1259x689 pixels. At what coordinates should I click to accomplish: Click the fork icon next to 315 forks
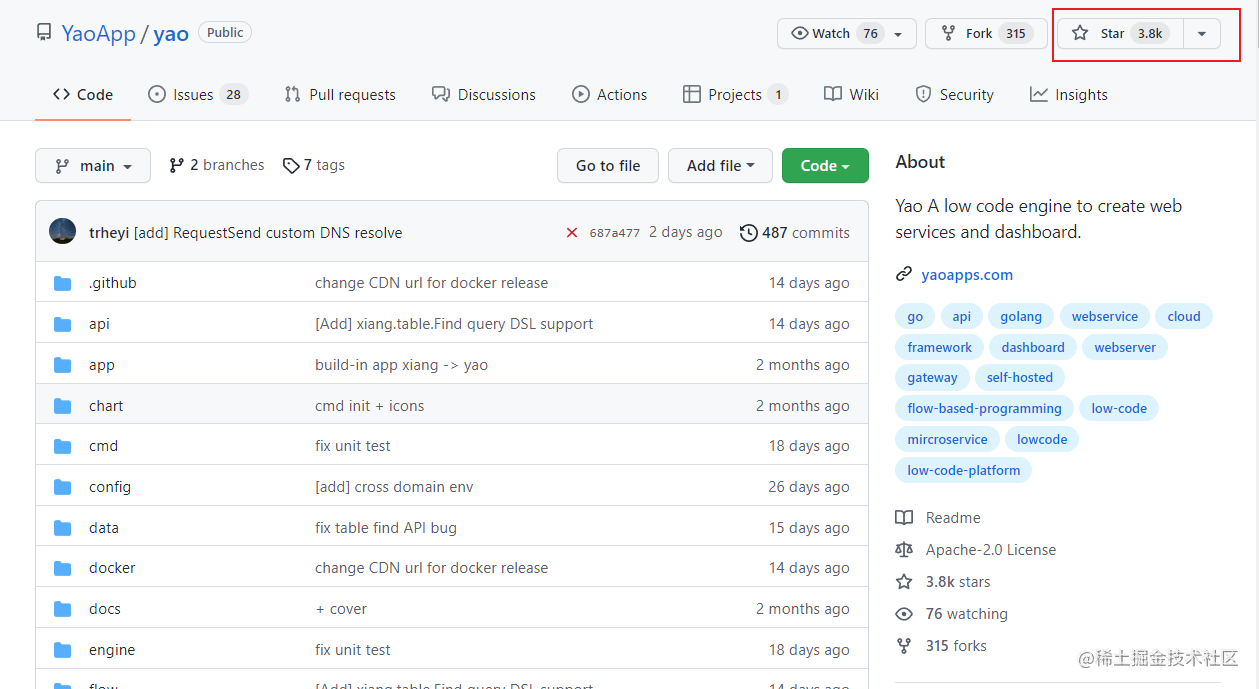coord(904,646)
